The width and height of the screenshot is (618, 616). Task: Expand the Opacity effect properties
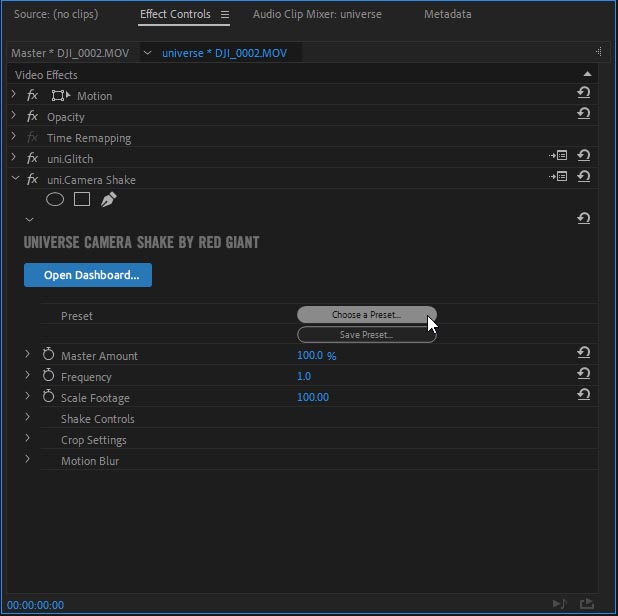(14, 115)
